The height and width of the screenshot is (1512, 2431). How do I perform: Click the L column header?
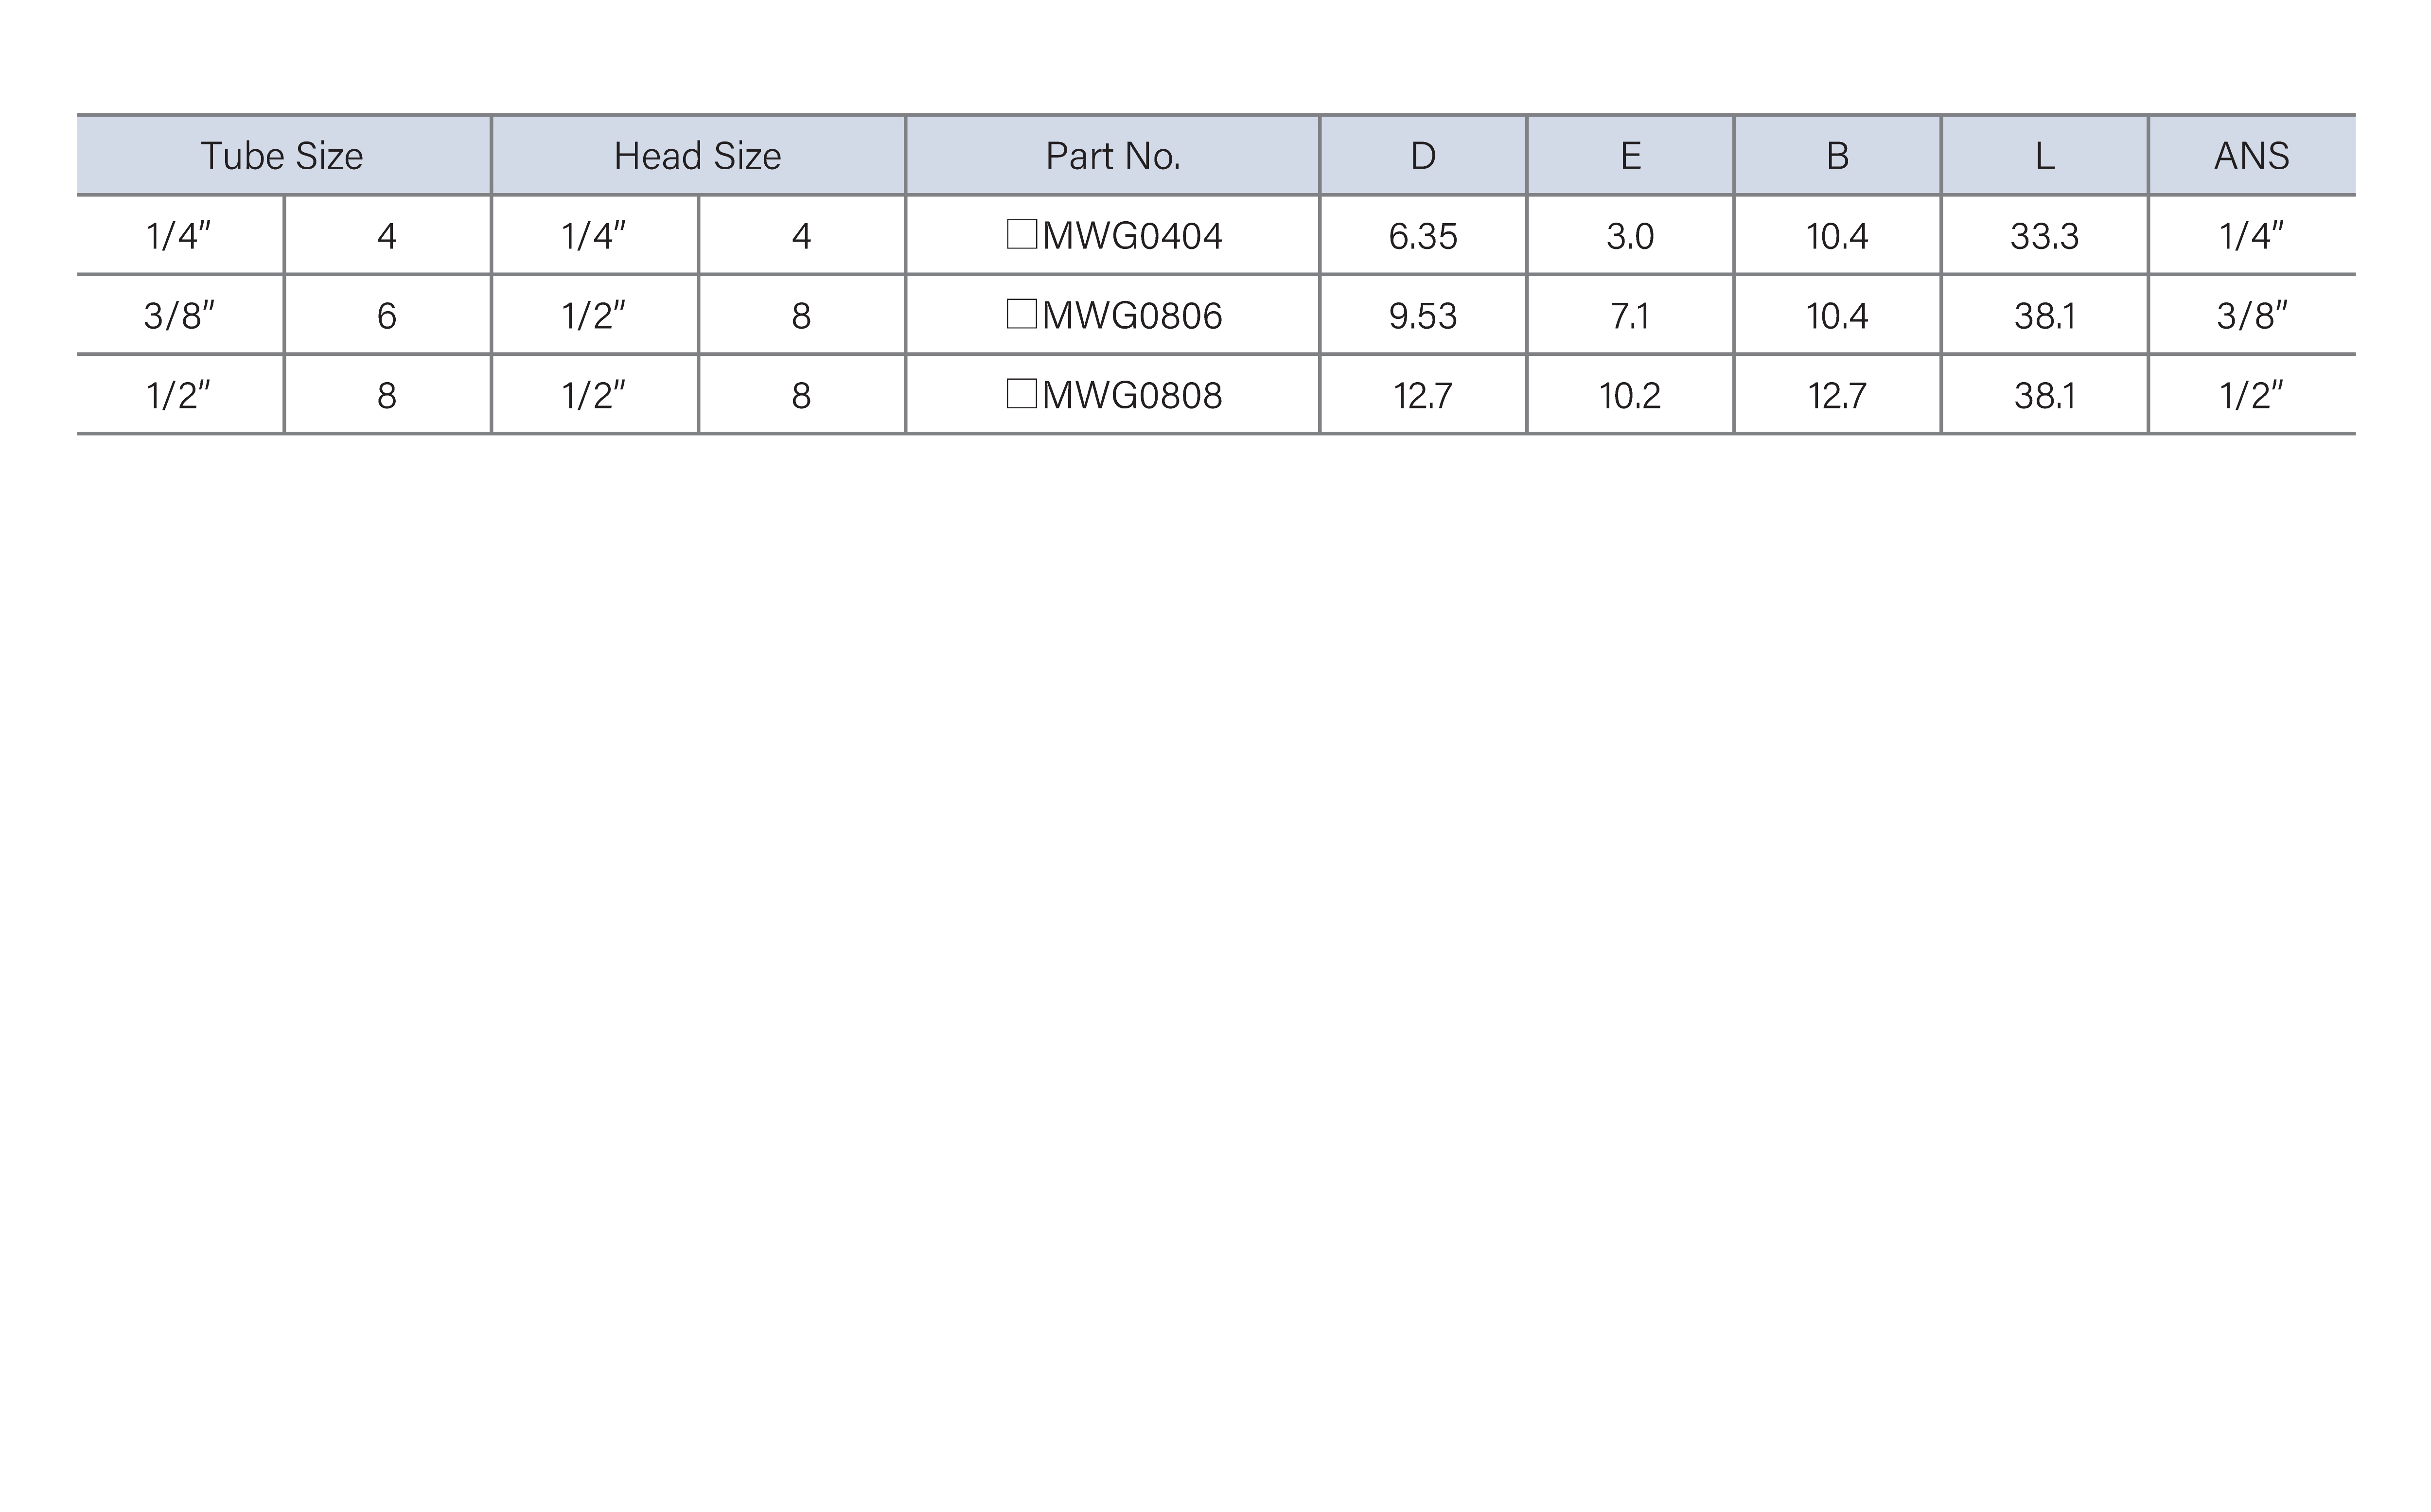(x=2045, y=156)
